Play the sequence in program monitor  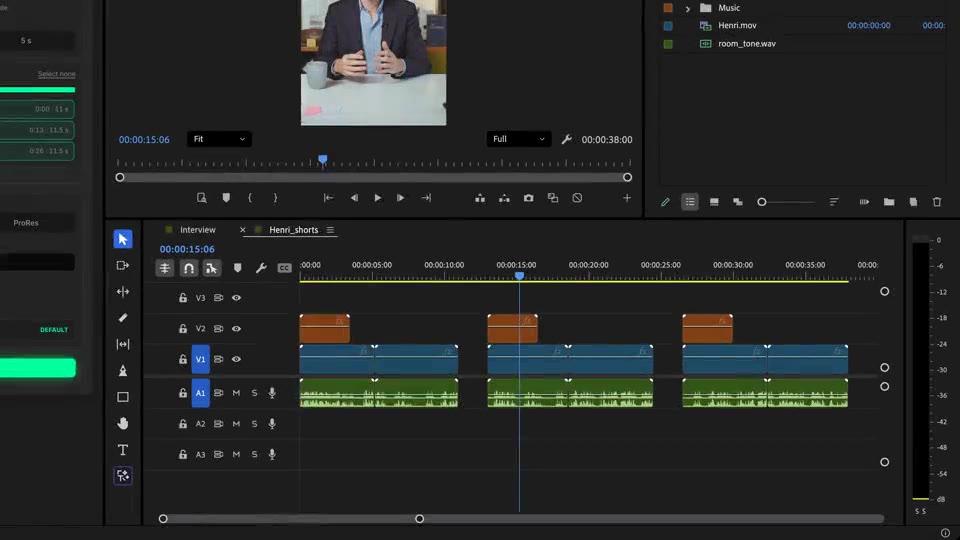[377, 198]
